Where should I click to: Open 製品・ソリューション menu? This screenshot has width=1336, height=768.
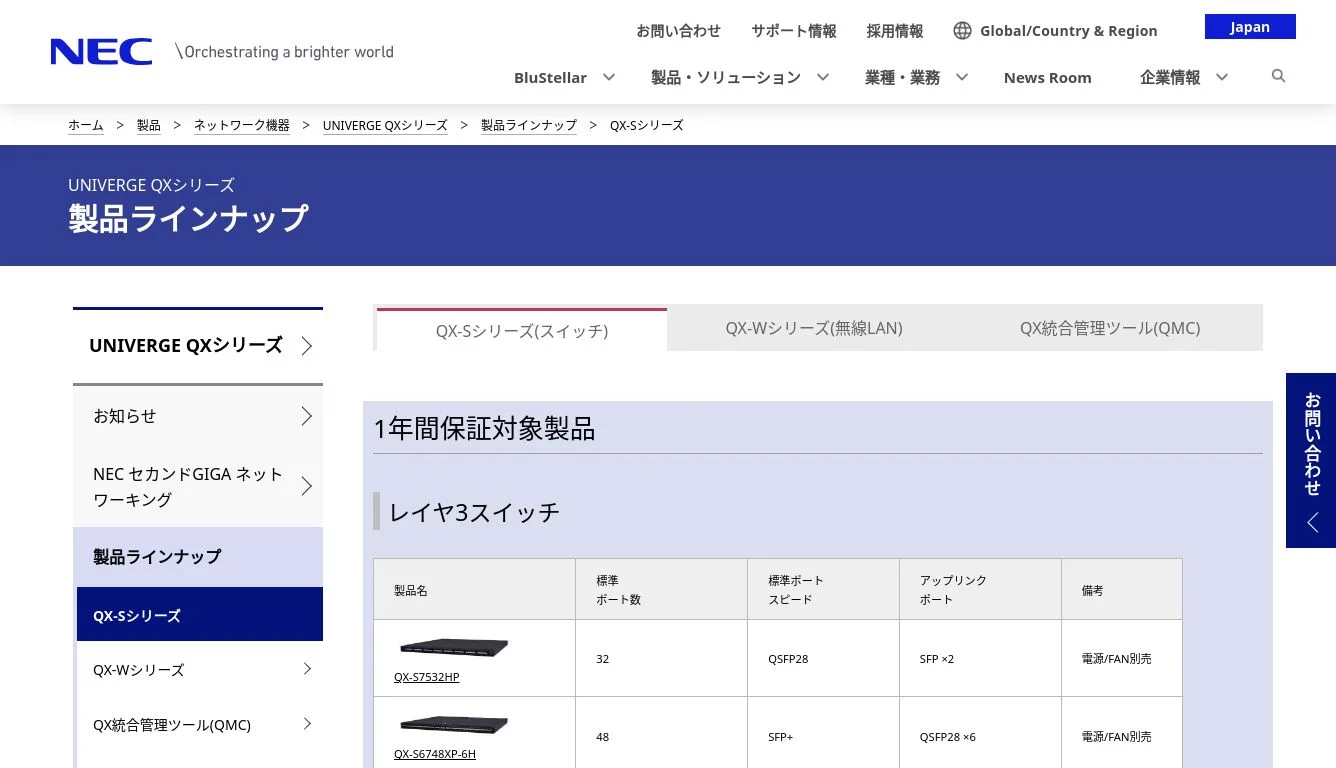tap(726, 77)
